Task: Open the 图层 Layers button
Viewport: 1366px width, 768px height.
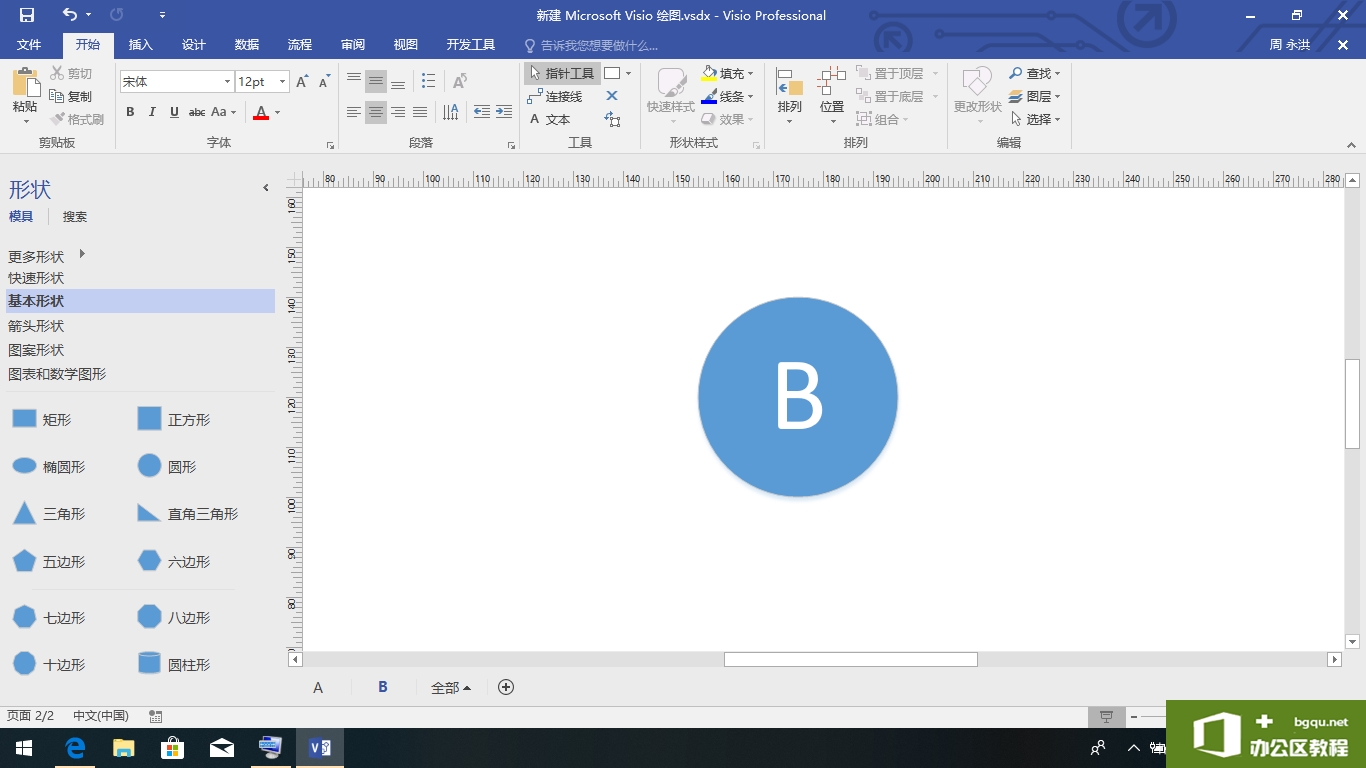Action: tap(1034, 96)
